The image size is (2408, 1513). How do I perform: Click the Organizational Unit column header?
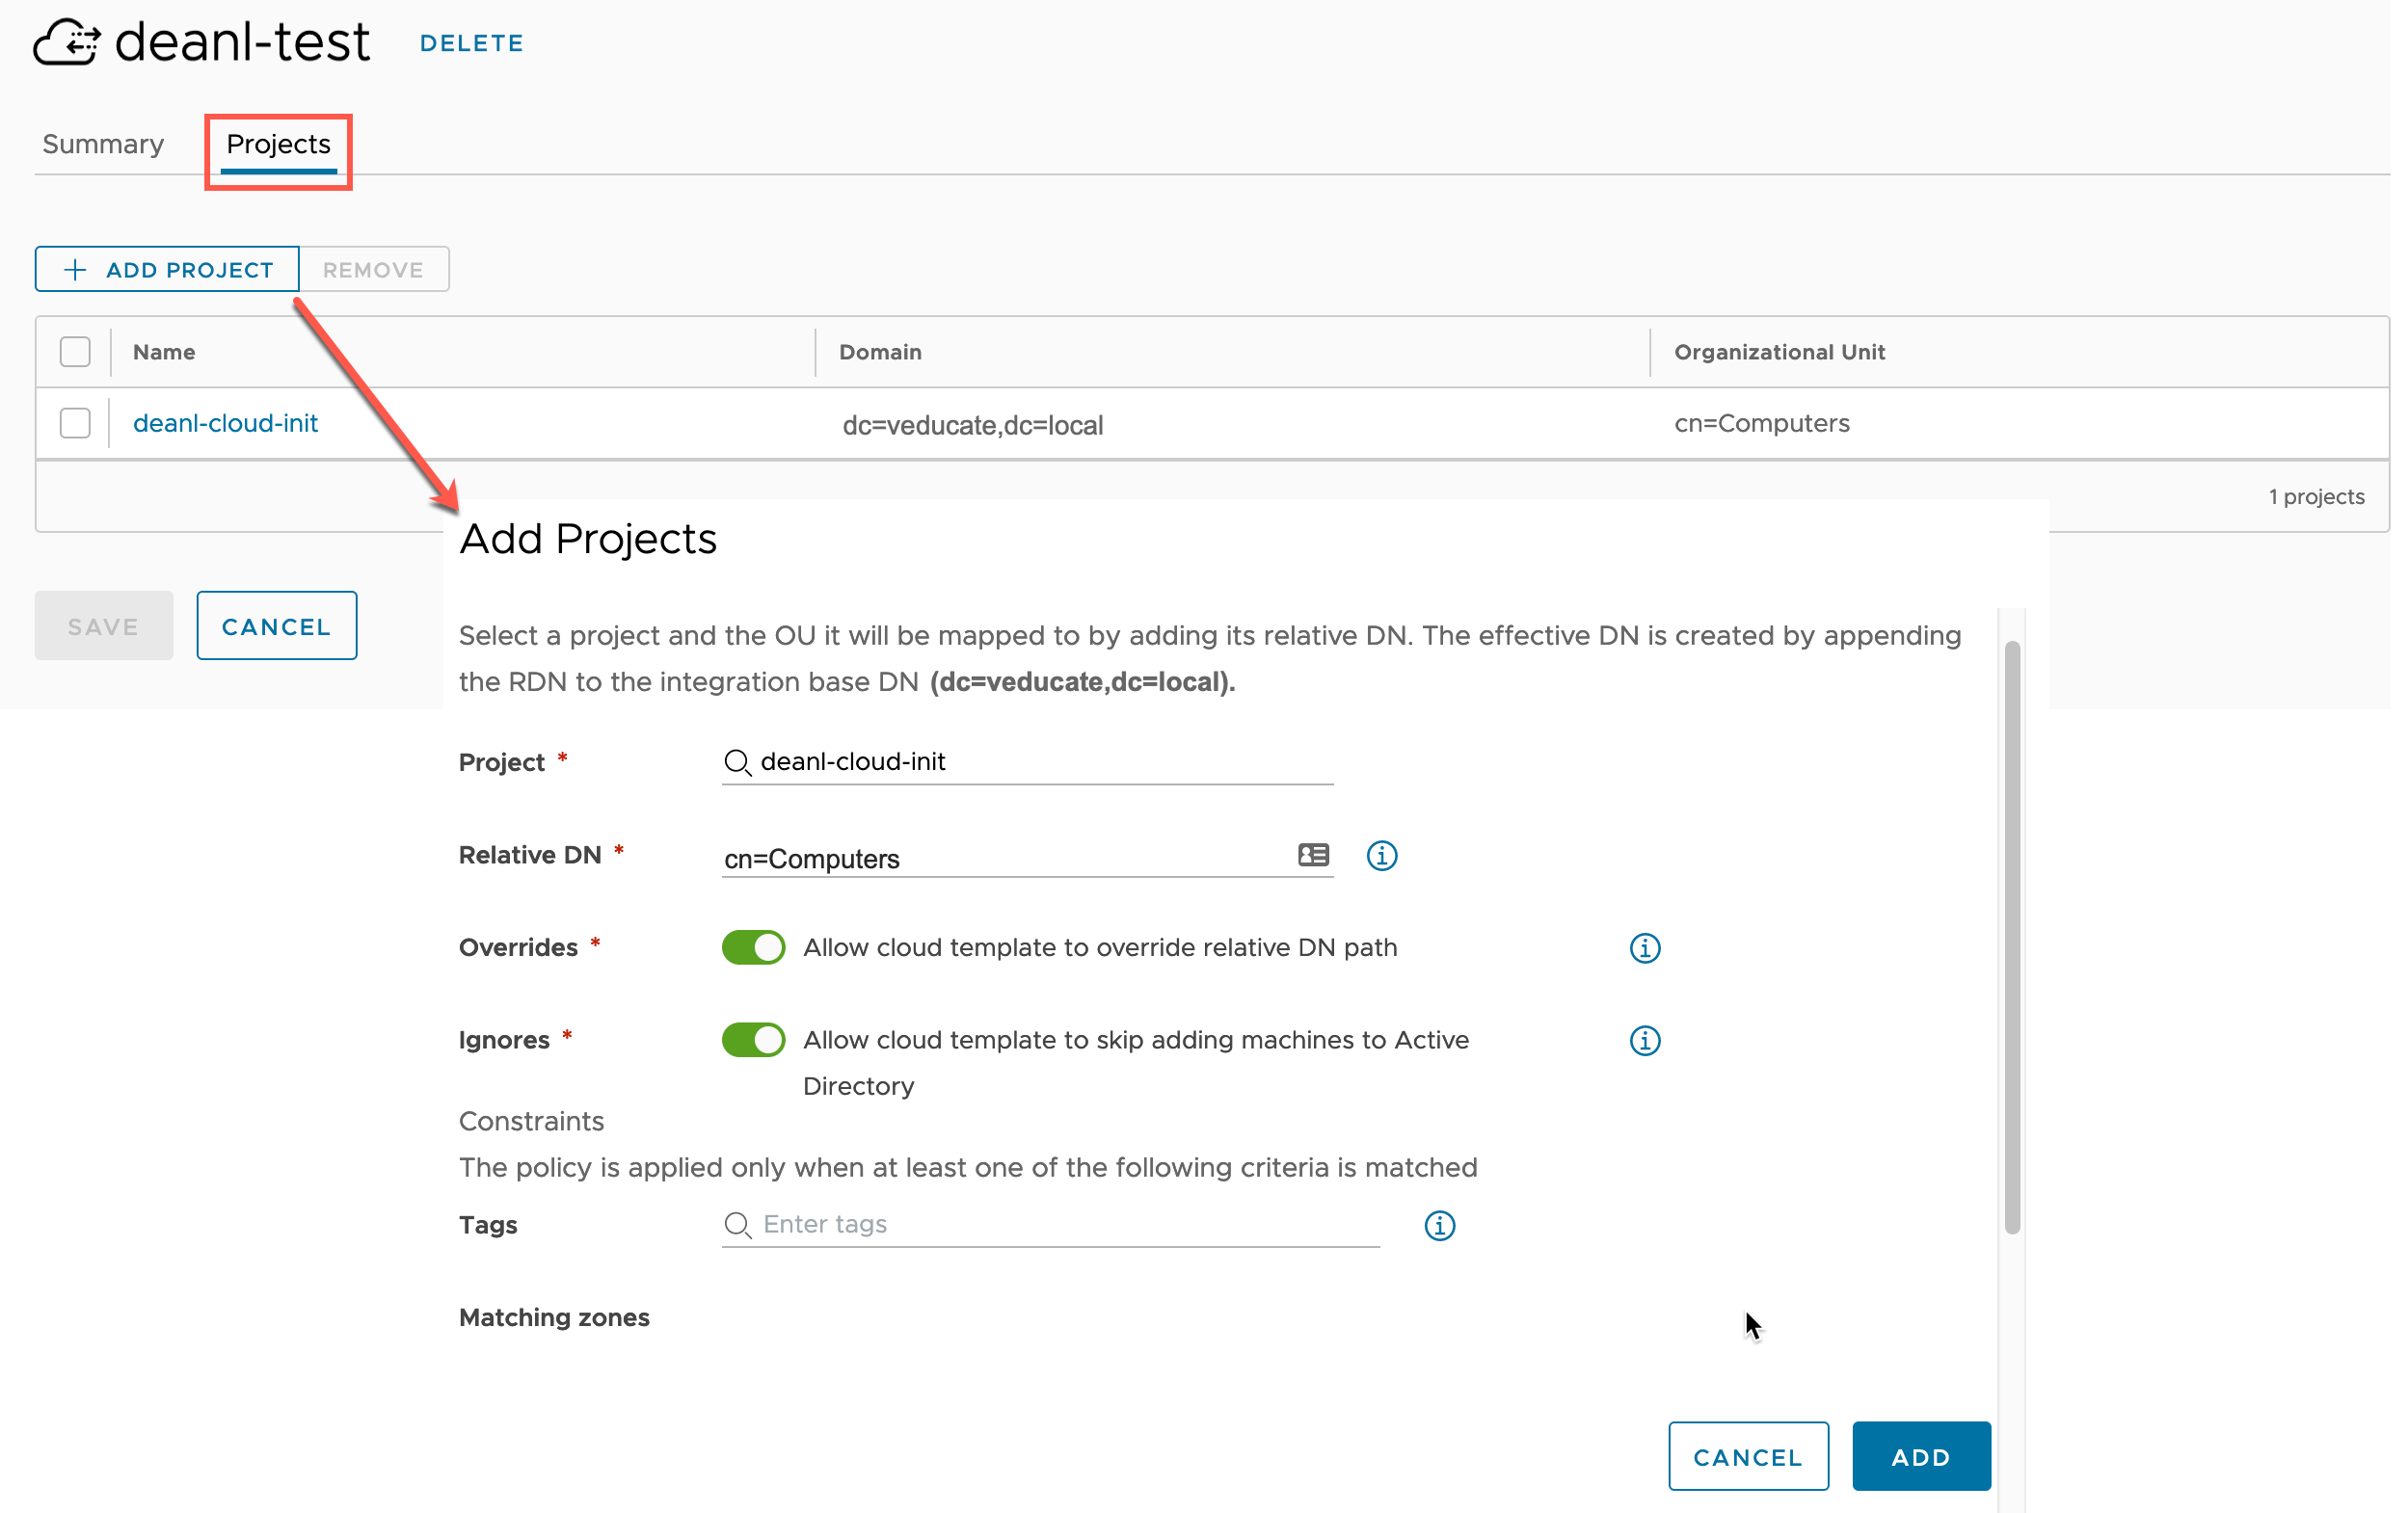pos(1780,352)
